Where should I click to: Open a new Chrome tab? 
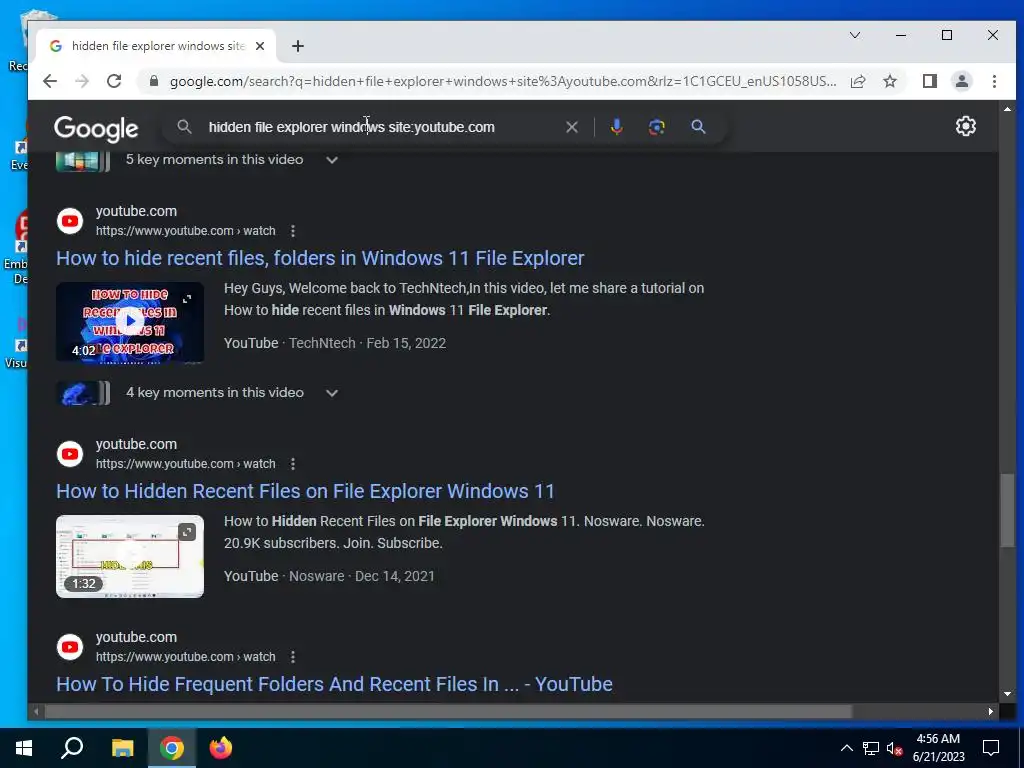coord(298,46)
